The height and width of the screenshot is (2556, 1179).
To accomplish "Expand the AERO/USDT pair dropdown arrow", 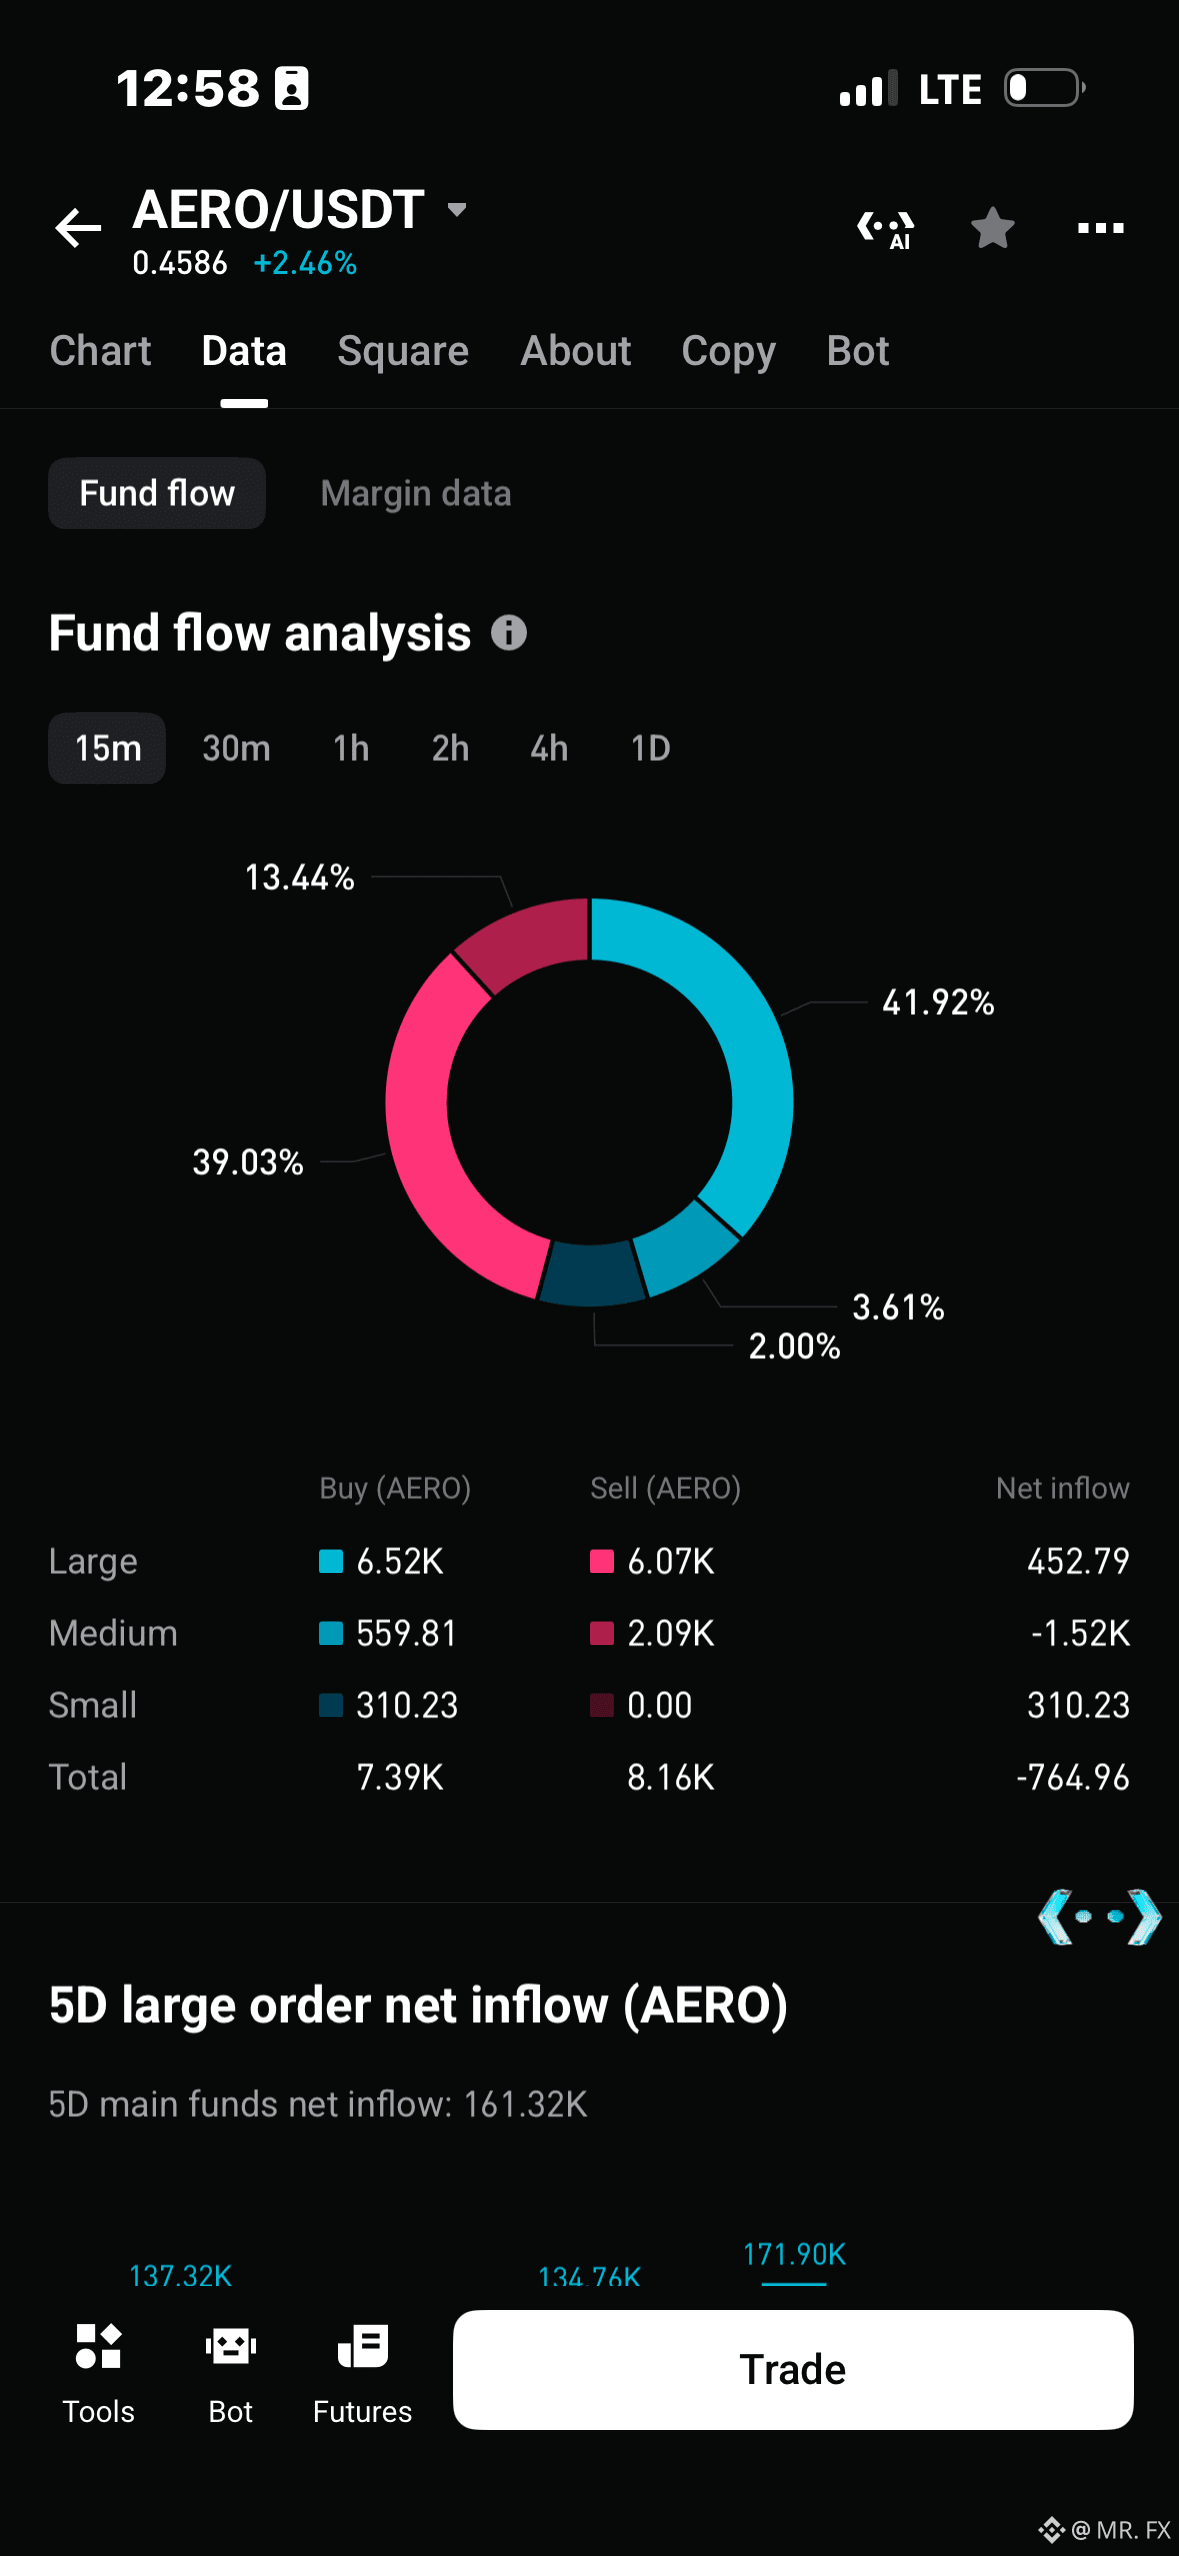I will 457,210.
